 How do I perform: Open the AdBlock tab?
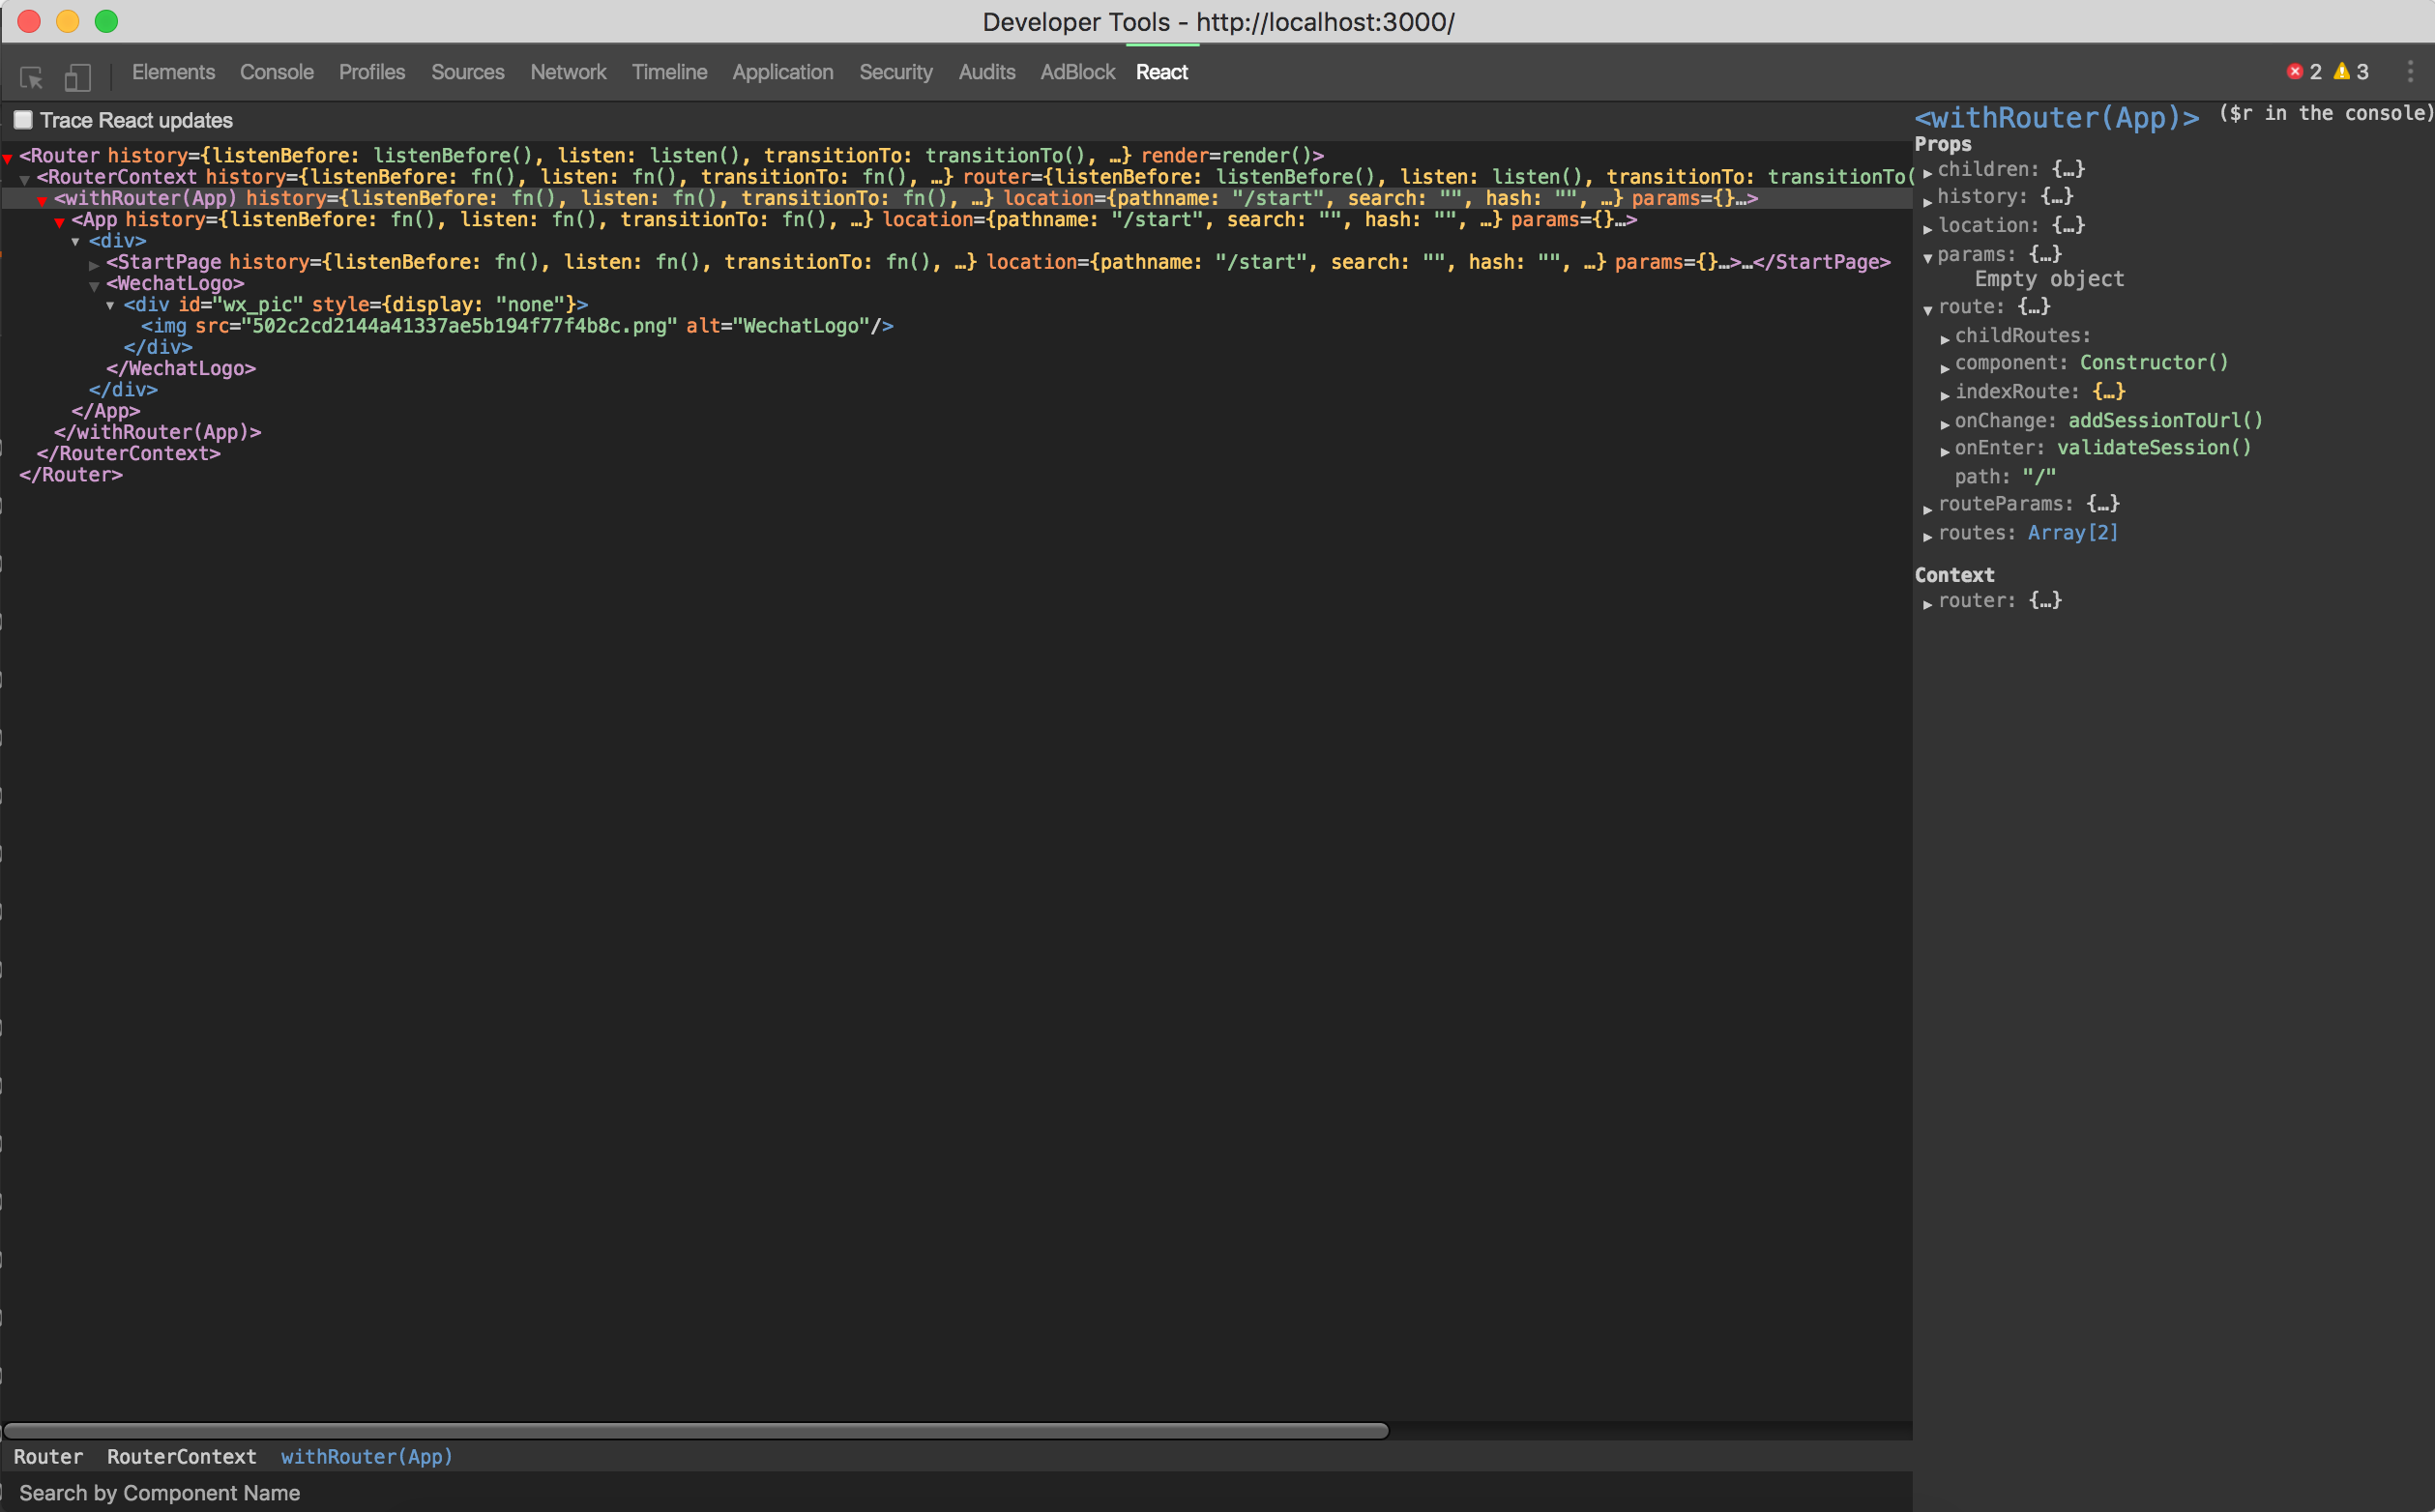(1077, 72)
